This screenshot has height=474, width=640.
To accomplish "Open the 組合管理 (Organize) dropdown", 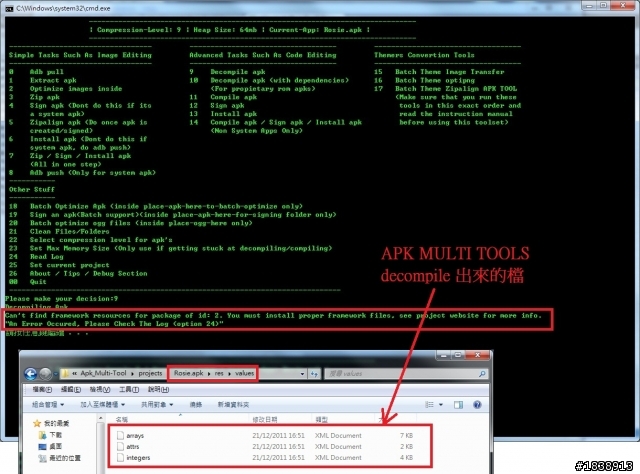I will pos(48,405).
